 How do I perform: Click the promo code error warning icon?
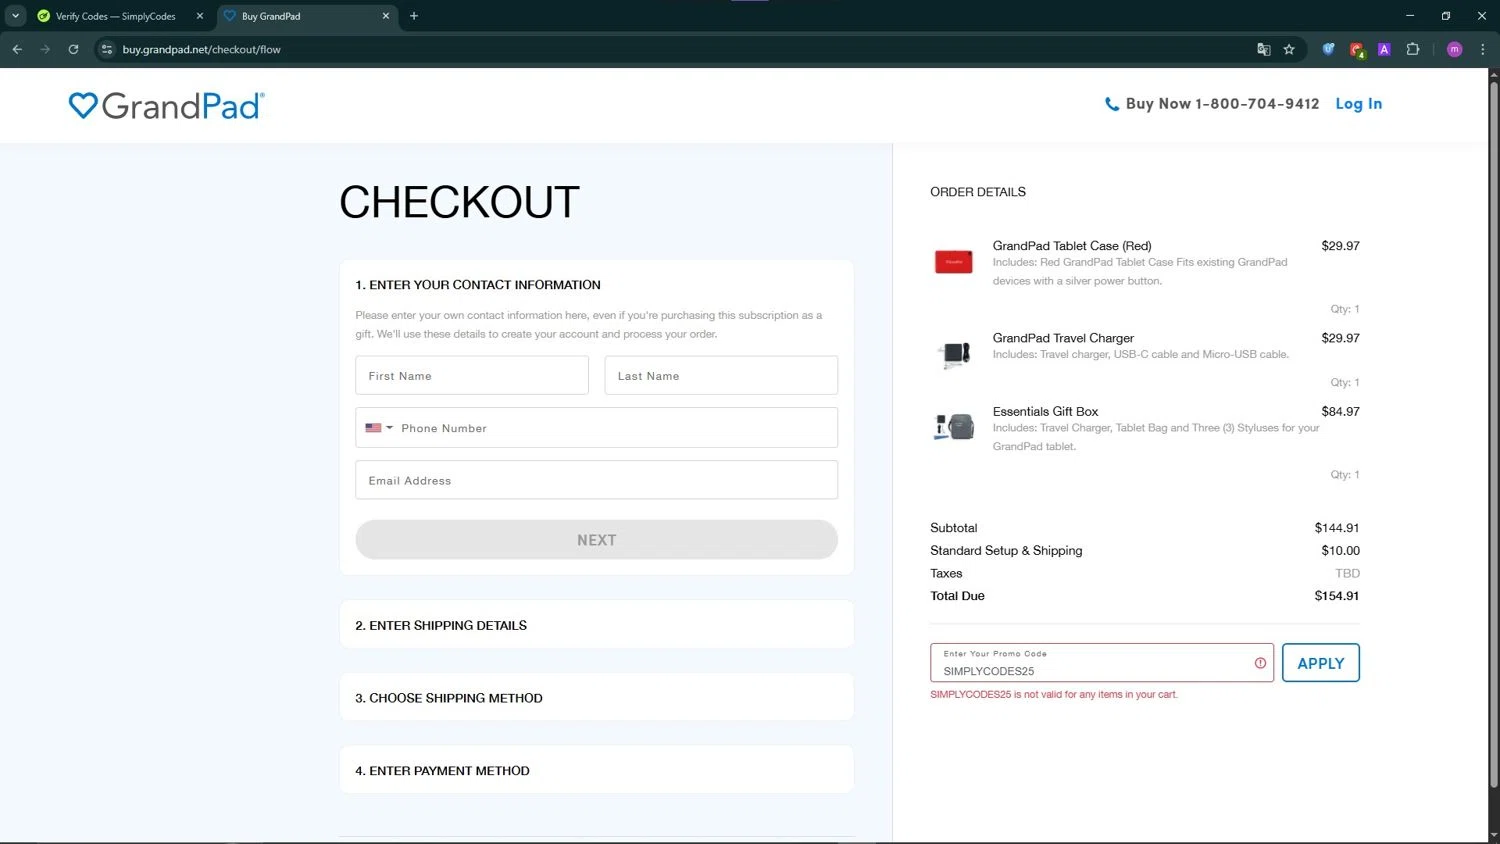pyautogui.click(x=1260, y=663)
